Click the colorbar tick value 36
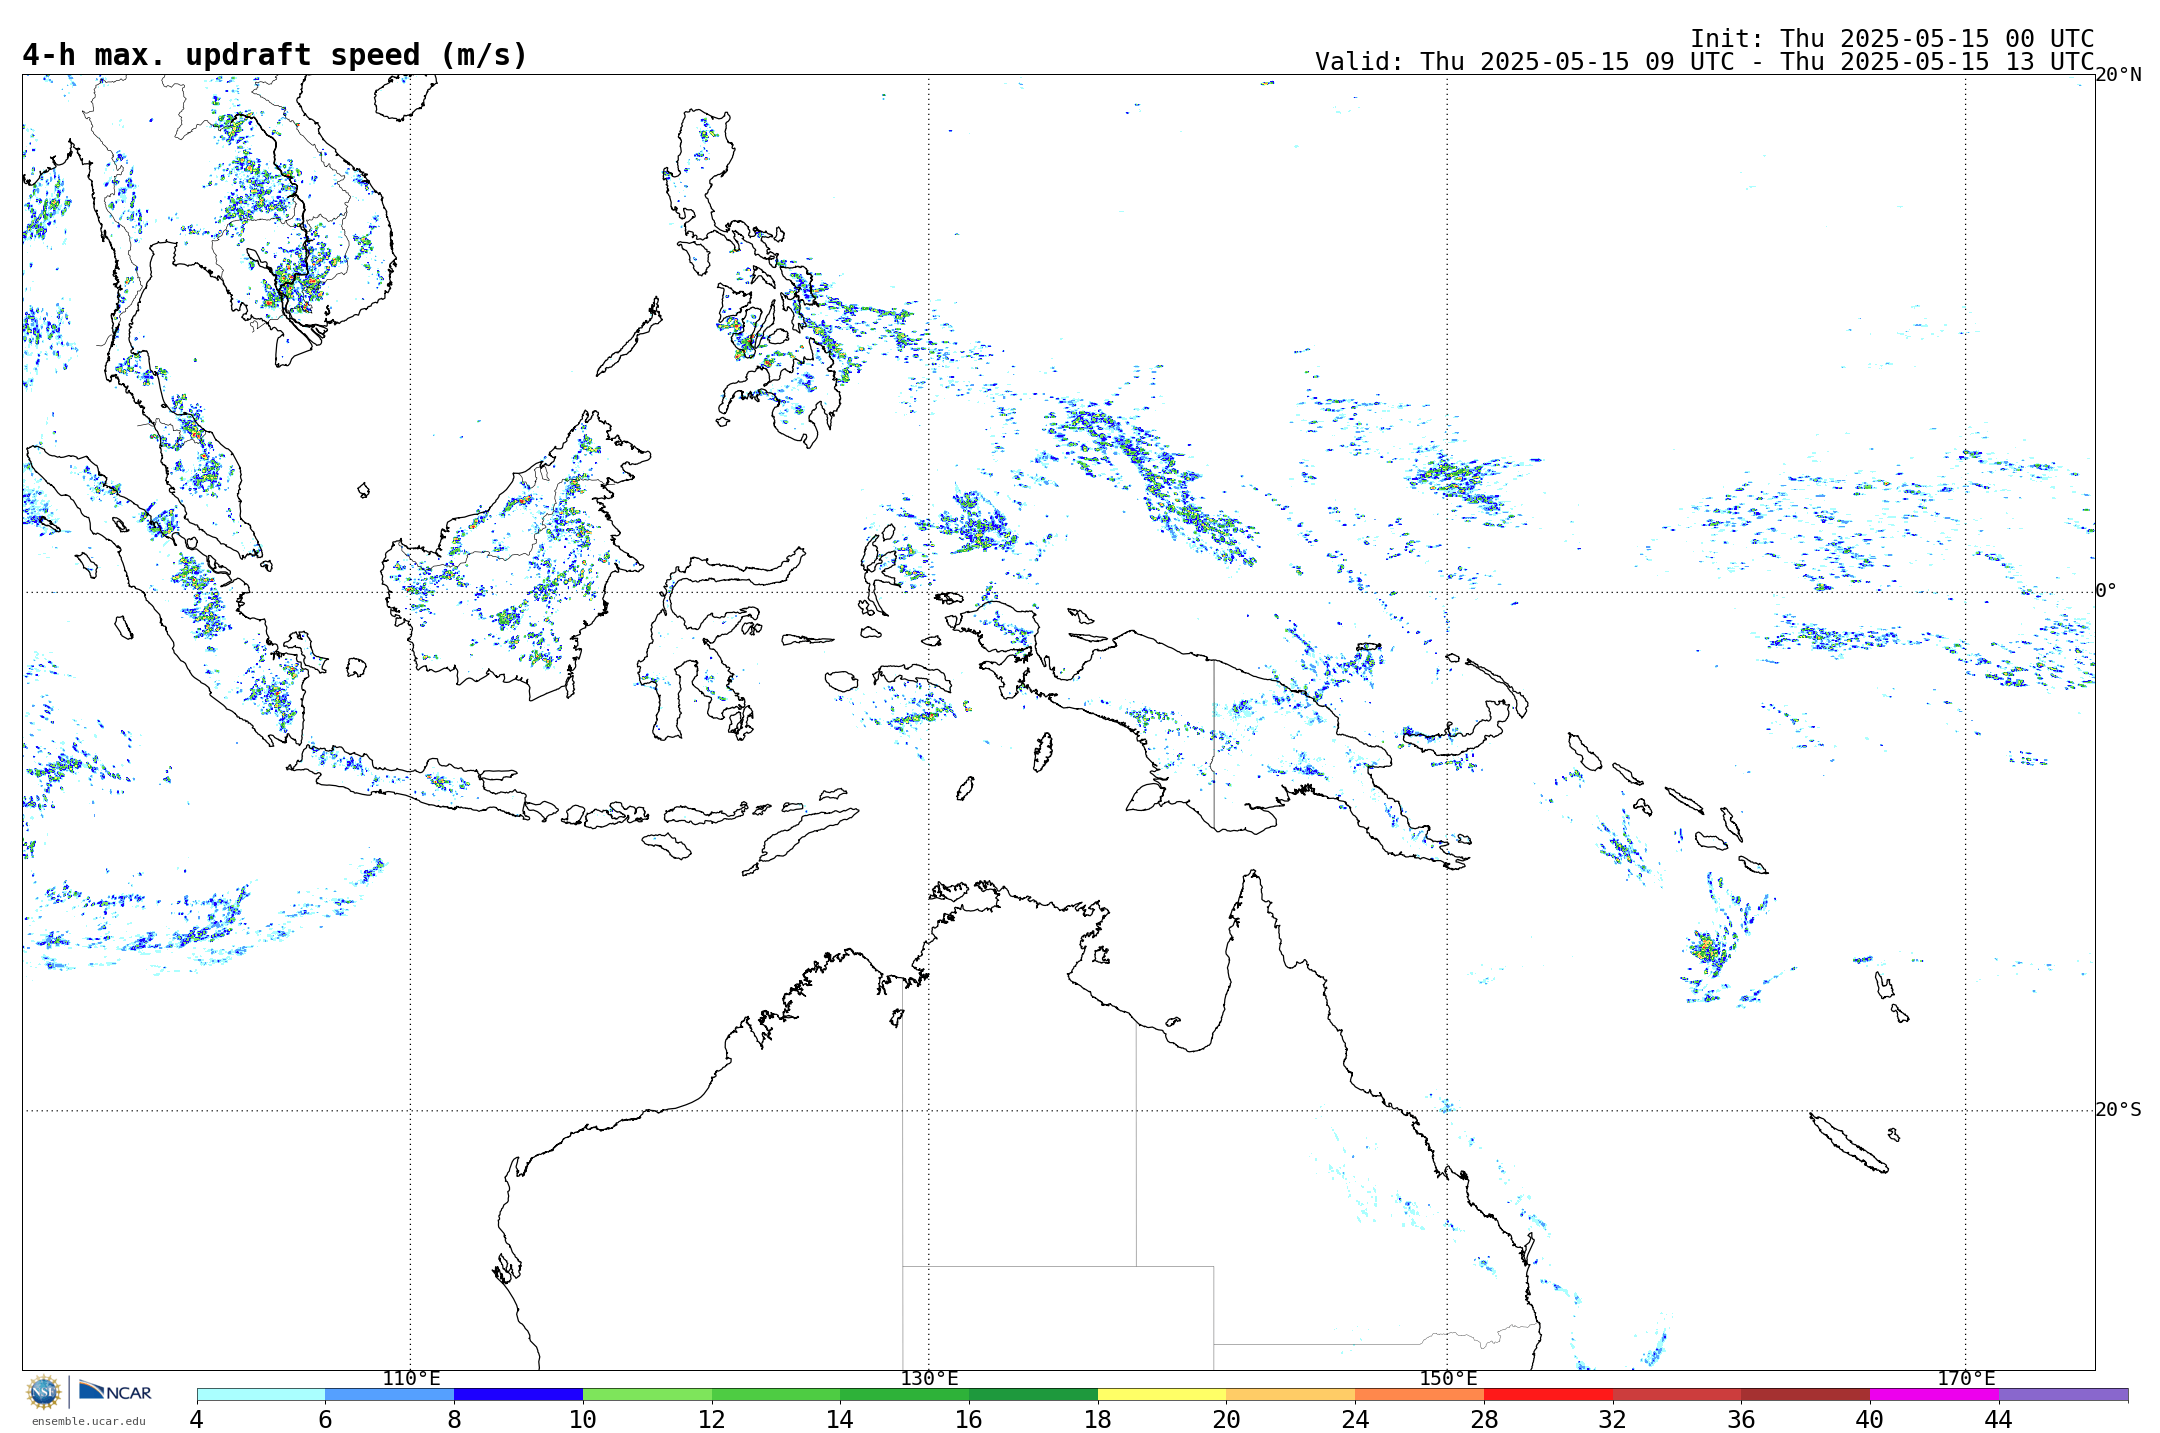This screenshot has height=1433, width=2160. pos(1741,1419)
